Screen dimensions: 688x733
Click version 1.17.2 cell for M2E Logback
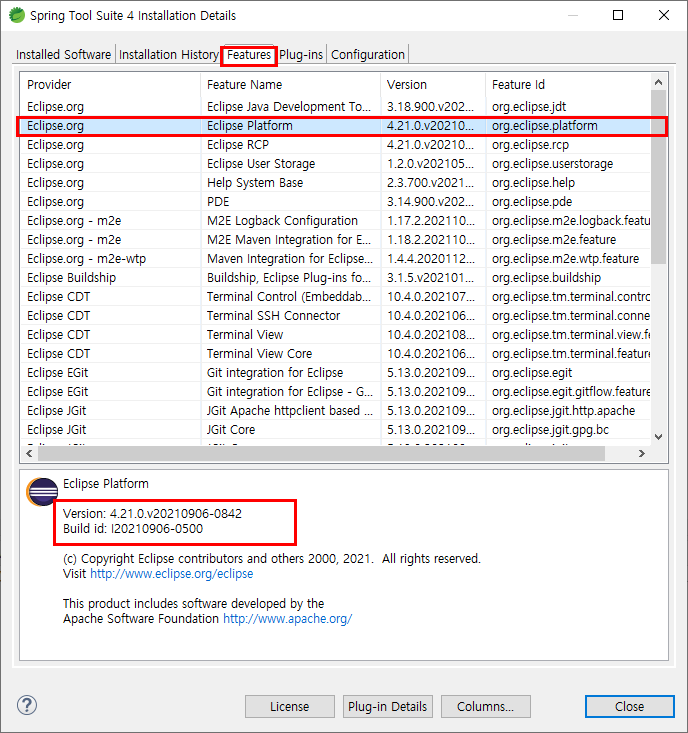[x=430, y=221]
